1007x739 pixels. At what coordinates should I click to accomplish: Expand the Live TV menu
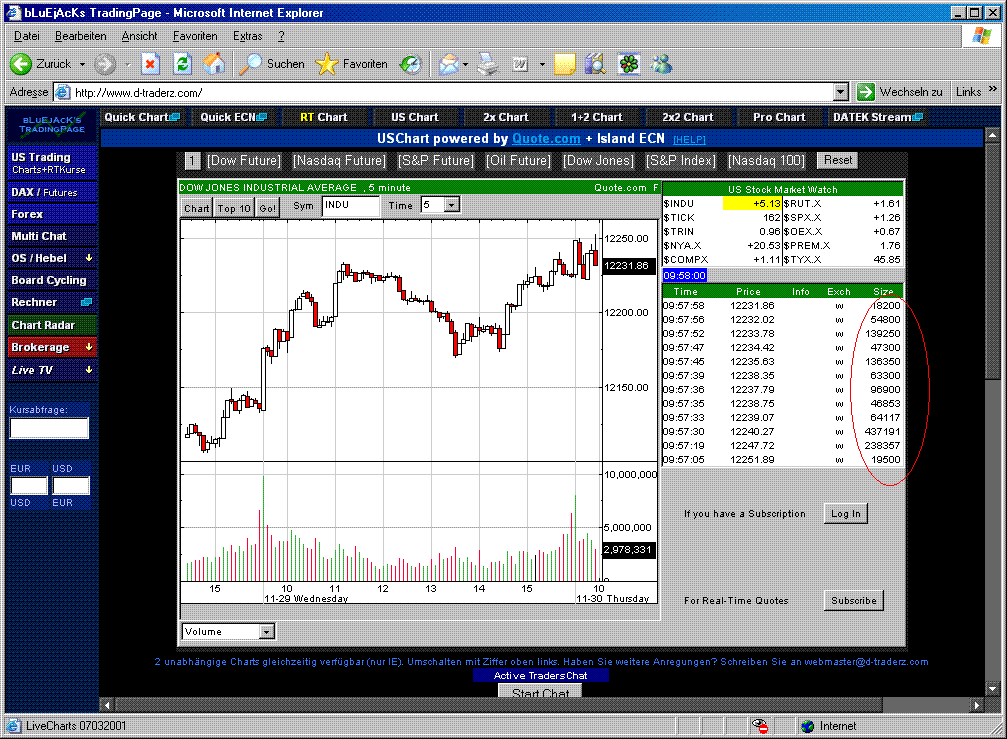pyautogui.click(x=89, y=369)
